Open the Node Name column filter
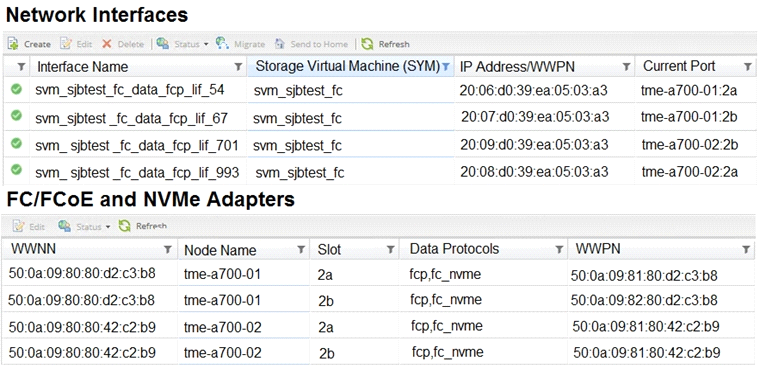Viewport: 760px width, 369px height. (x=301, y=249)
